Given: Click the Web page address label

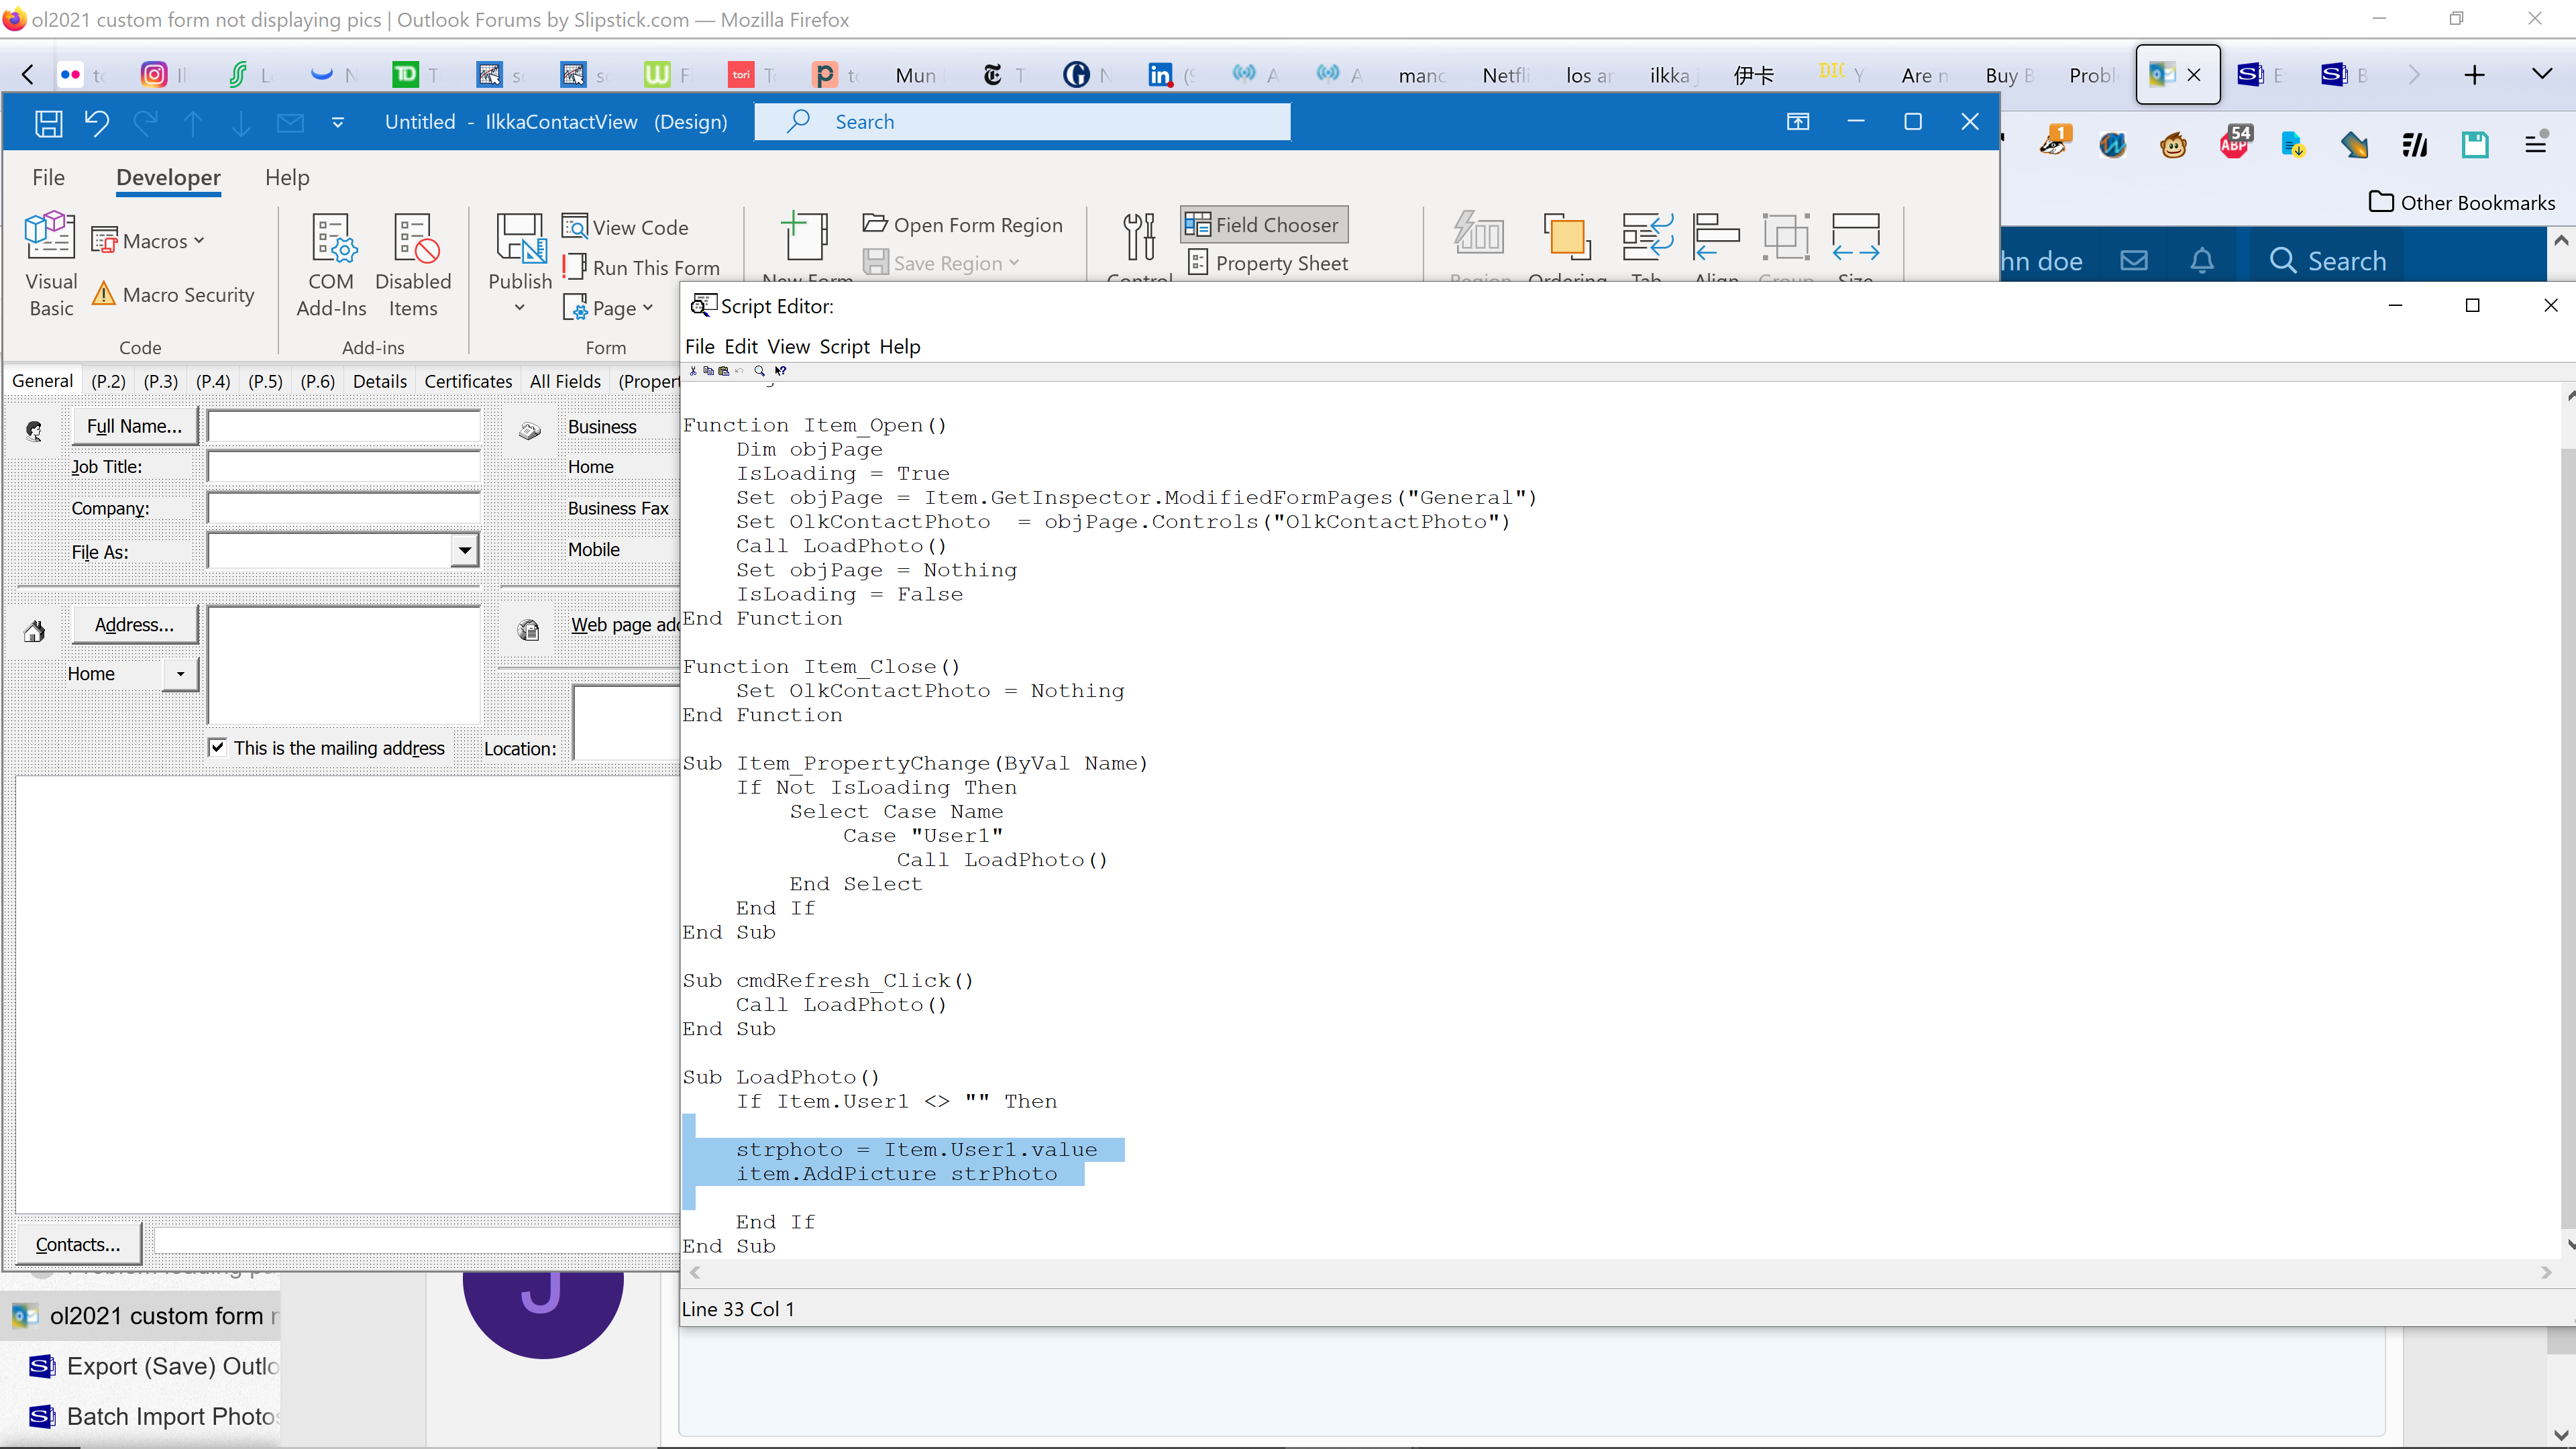Looking at the screenshot, I should (x=625, y=625).
